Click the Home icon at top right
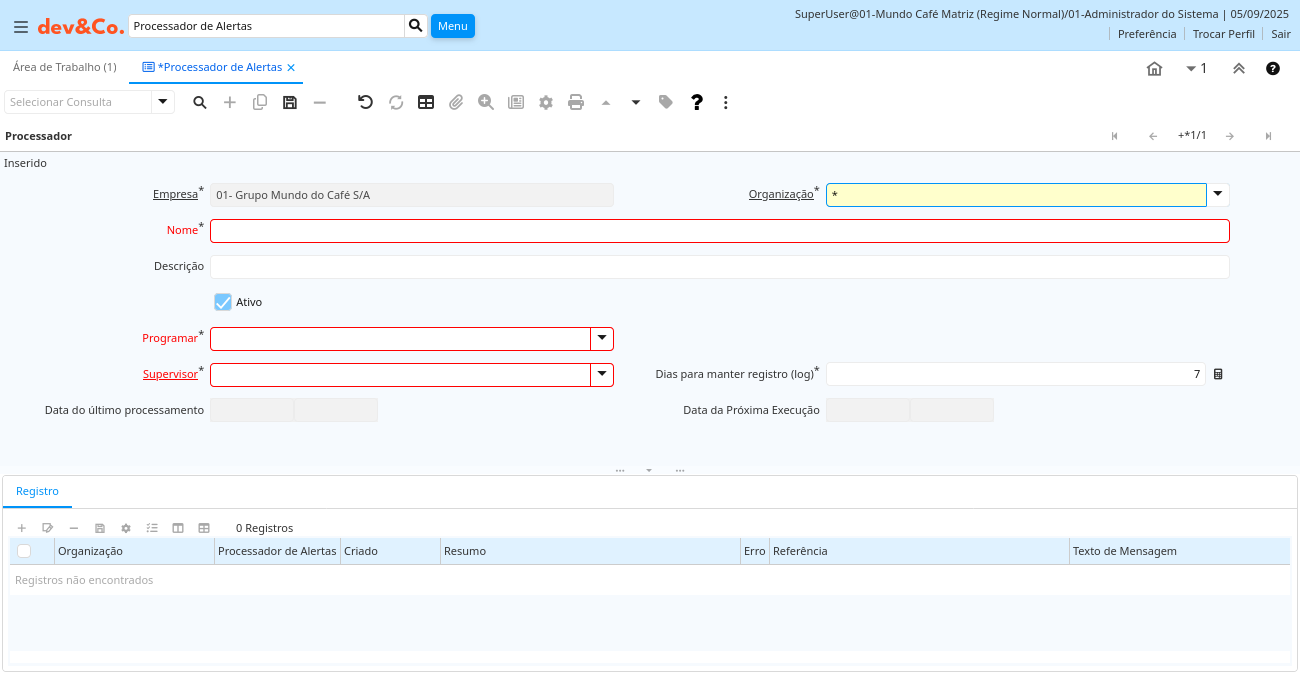 (x=1154, y=69)
